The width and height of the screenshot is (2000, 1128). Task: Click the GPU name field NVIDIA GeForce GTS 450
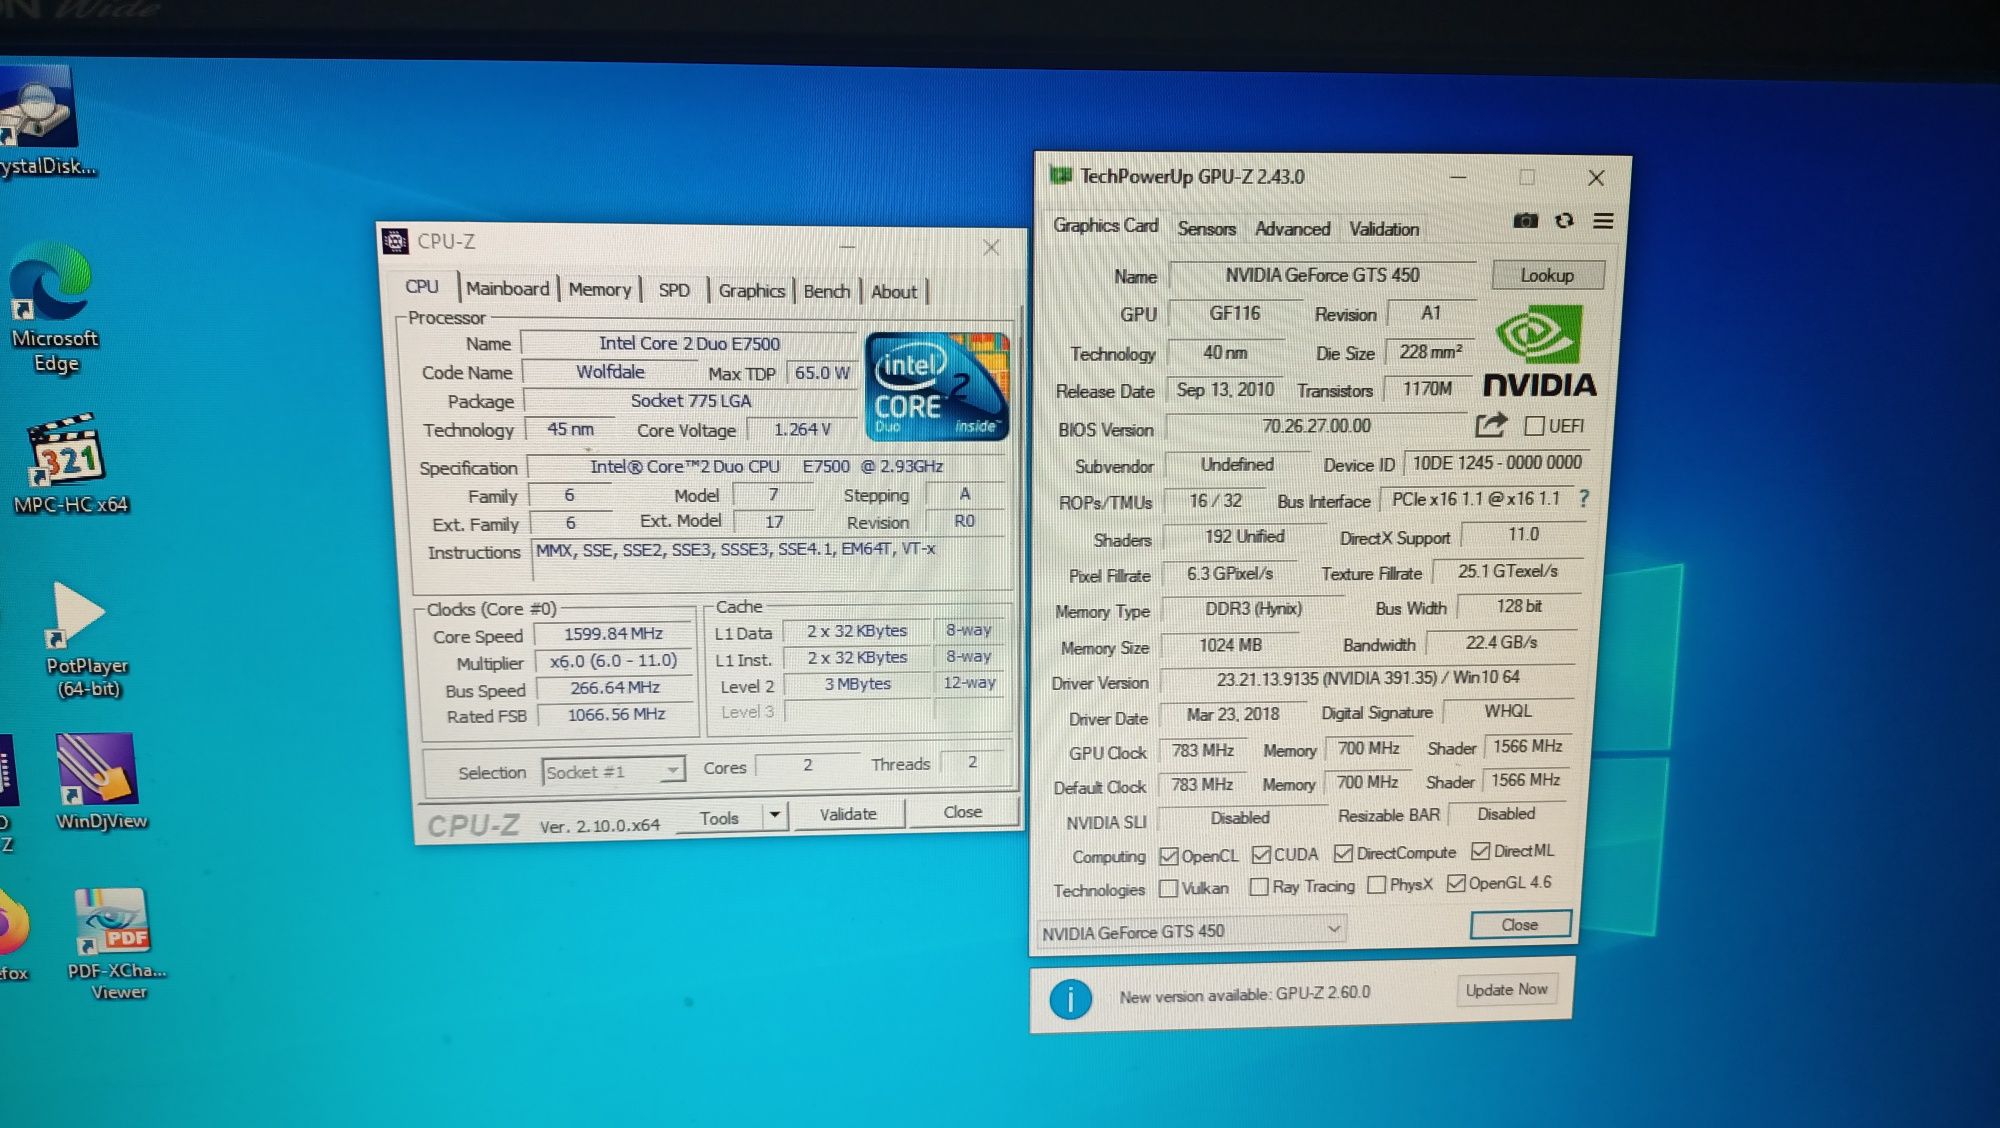(1322, 275)
